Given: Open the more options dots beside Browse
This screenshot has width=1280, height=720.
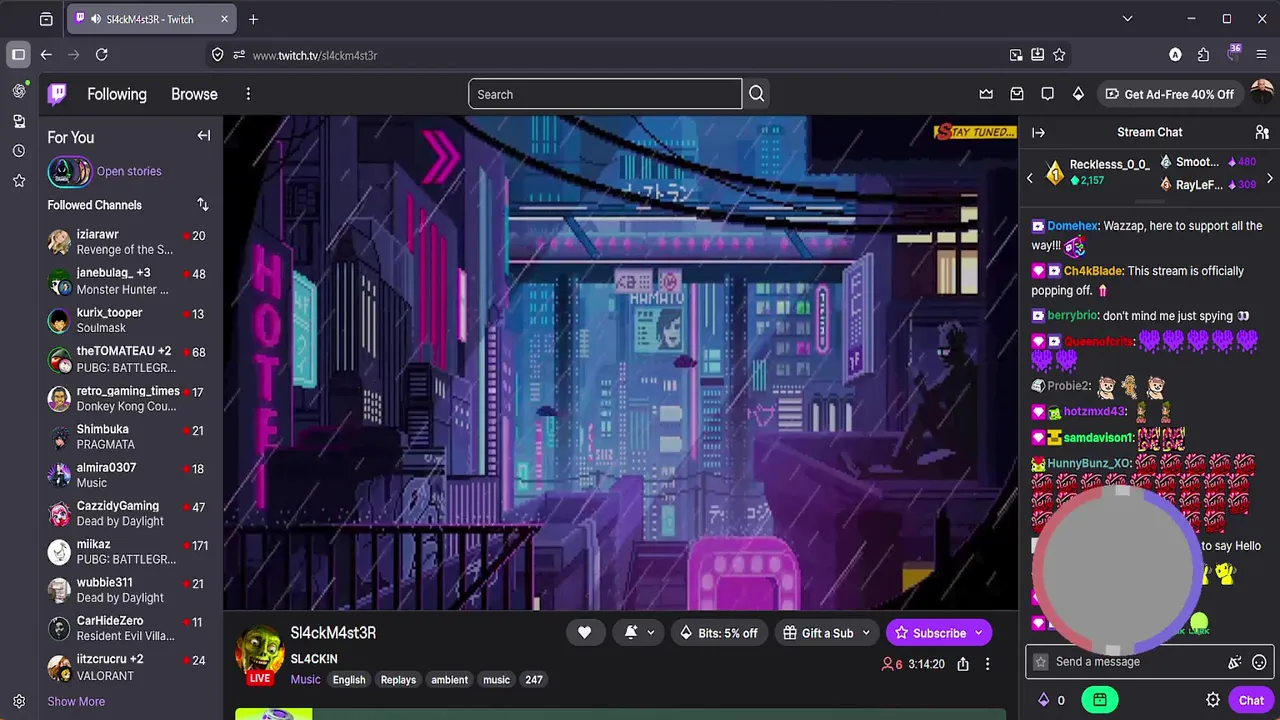Looking at the screenshot, I should pyautogui.click(x=248, y=94).
